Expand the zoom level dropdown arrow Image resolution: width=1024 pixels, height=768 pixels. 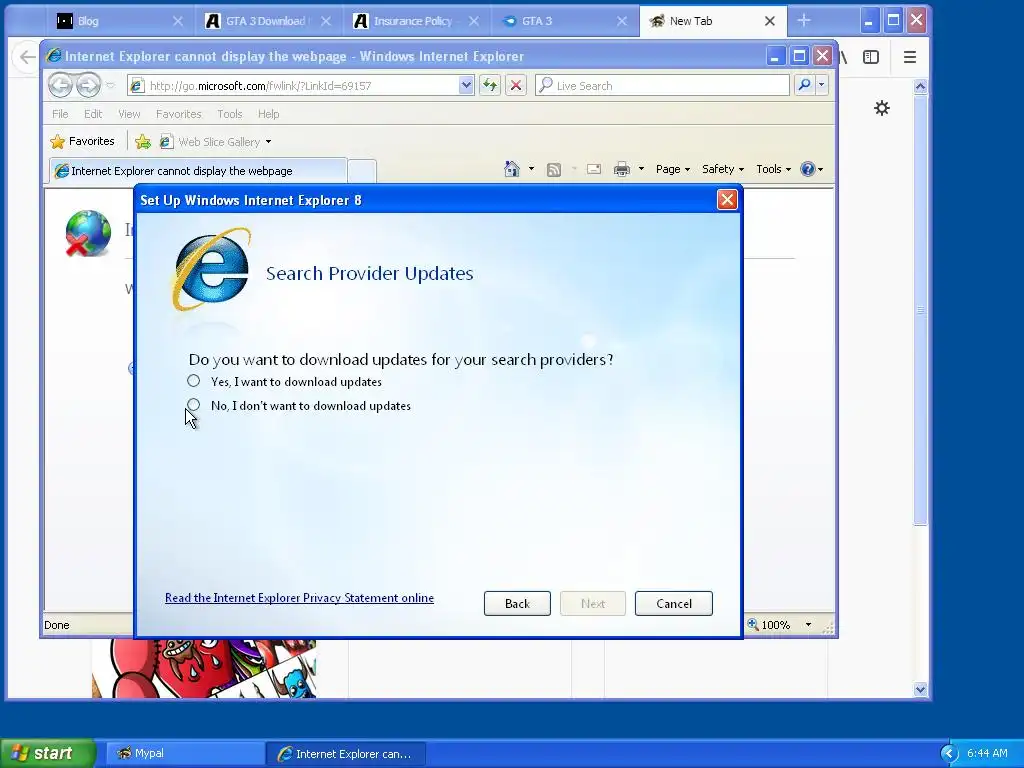click(808, 625)
